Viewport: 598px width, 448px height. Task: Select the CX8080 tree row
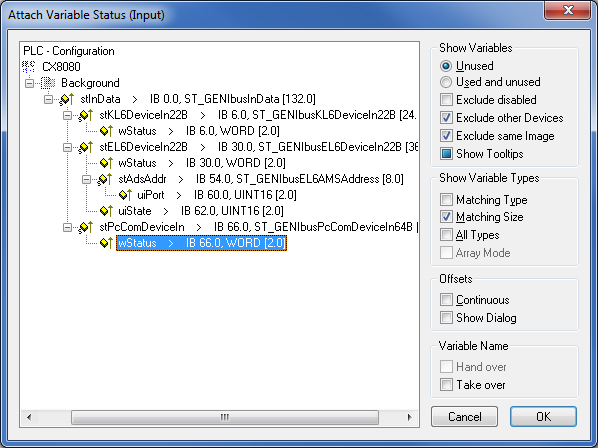tap(61, 67)
